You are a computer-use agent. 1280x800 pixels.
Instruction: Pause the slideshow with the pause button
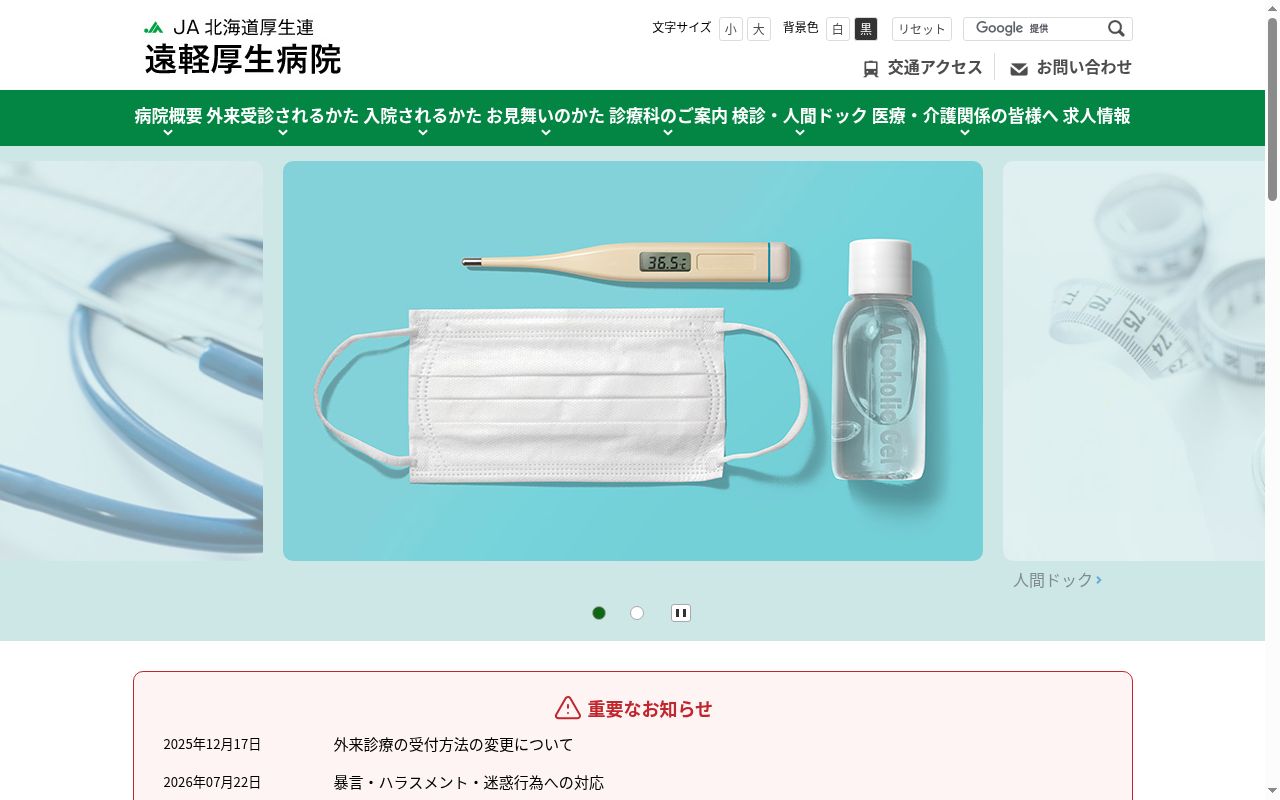tap(681, 613)
